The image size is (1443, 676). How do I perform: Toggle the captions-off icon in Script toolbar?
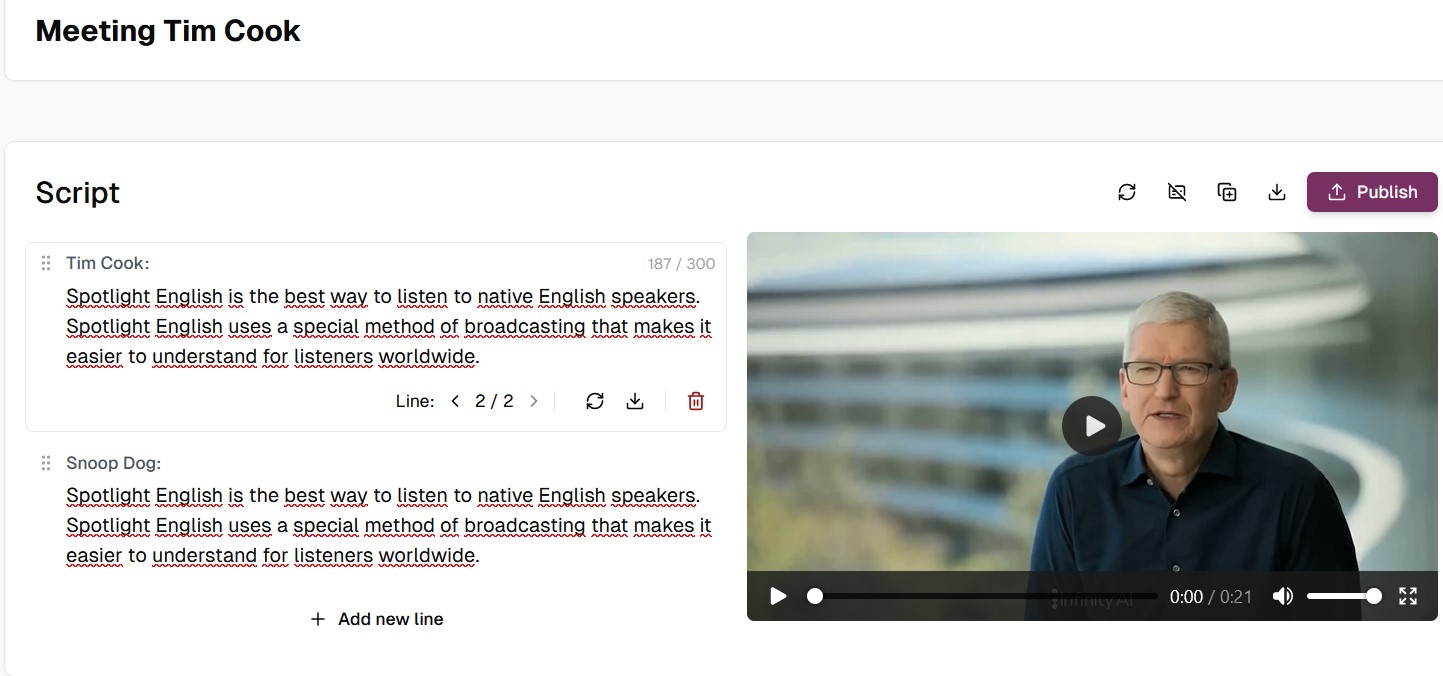[x=1177, y=192]
